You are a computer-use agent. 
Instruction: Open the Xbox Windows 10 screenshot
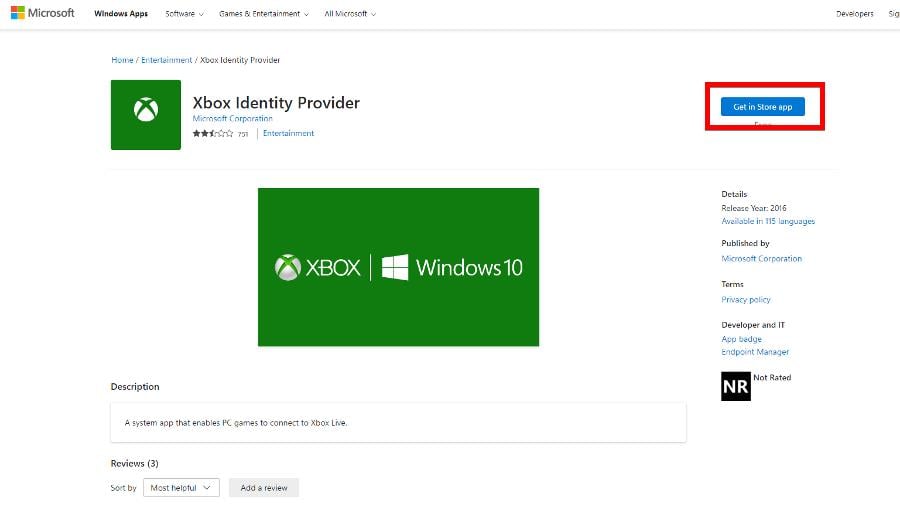tap(398, 267)
